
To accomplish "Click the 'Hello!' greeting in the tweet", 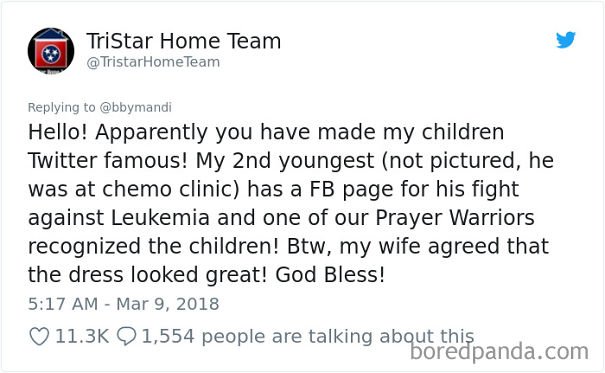I will 57,132.
